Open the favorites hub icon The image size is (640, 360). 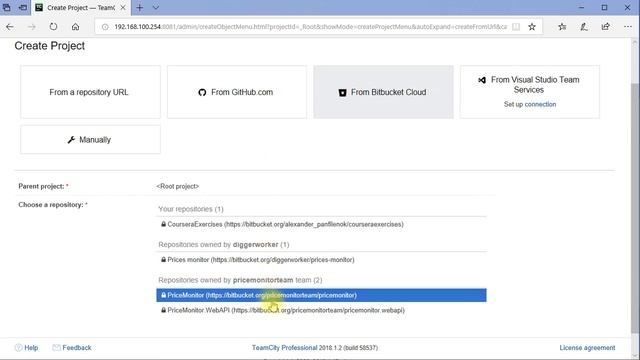click(x=562, y=27)
